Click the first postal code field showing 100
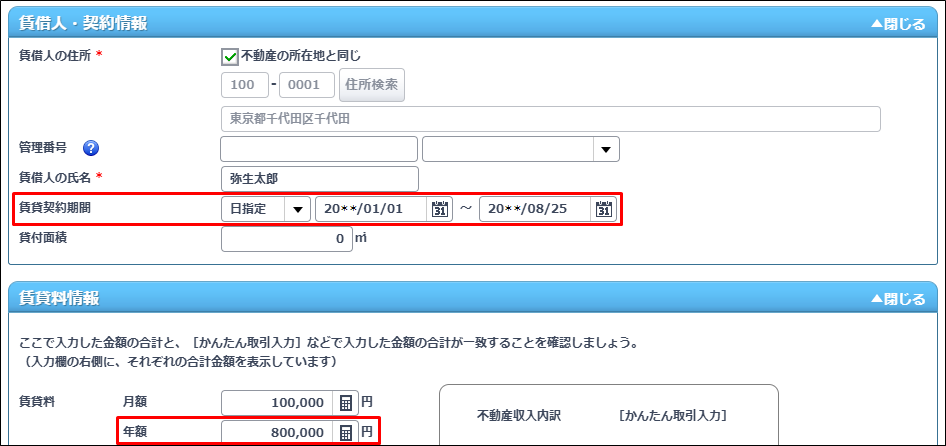946x446 pixels. click(x=244, y=85)
